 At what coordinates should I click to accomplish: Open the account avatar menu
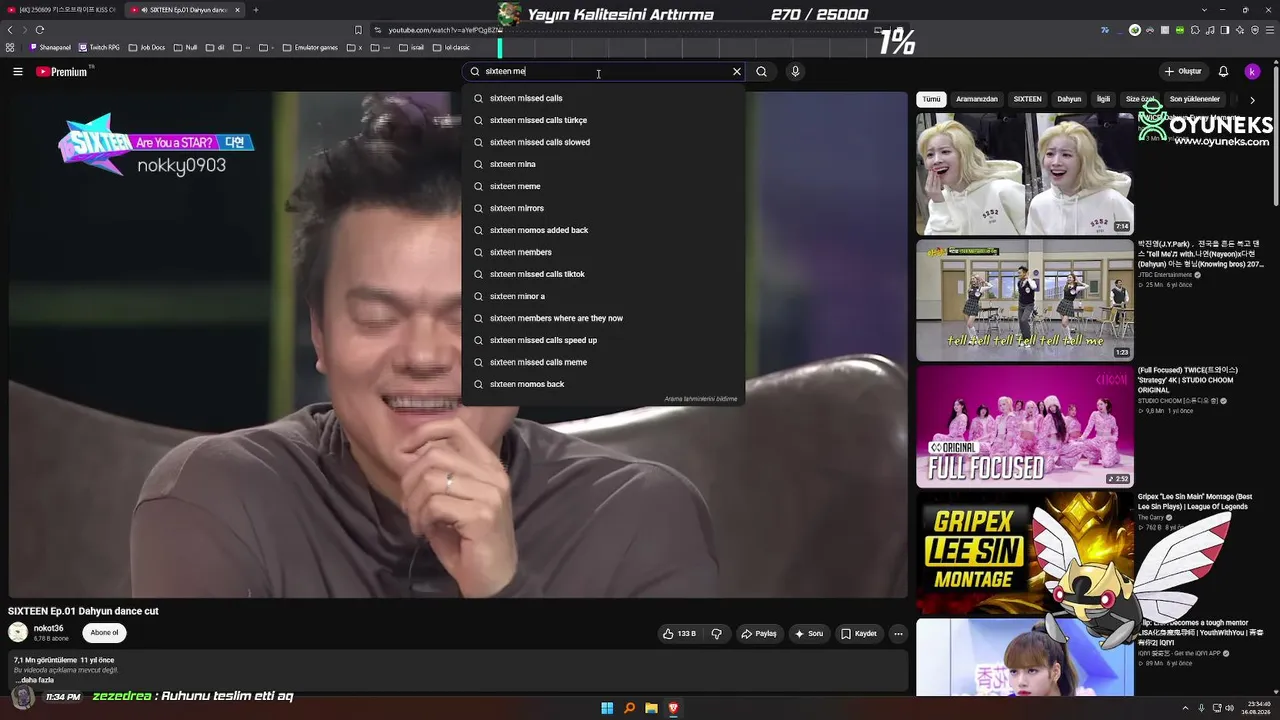click(x=1252, y=72)
